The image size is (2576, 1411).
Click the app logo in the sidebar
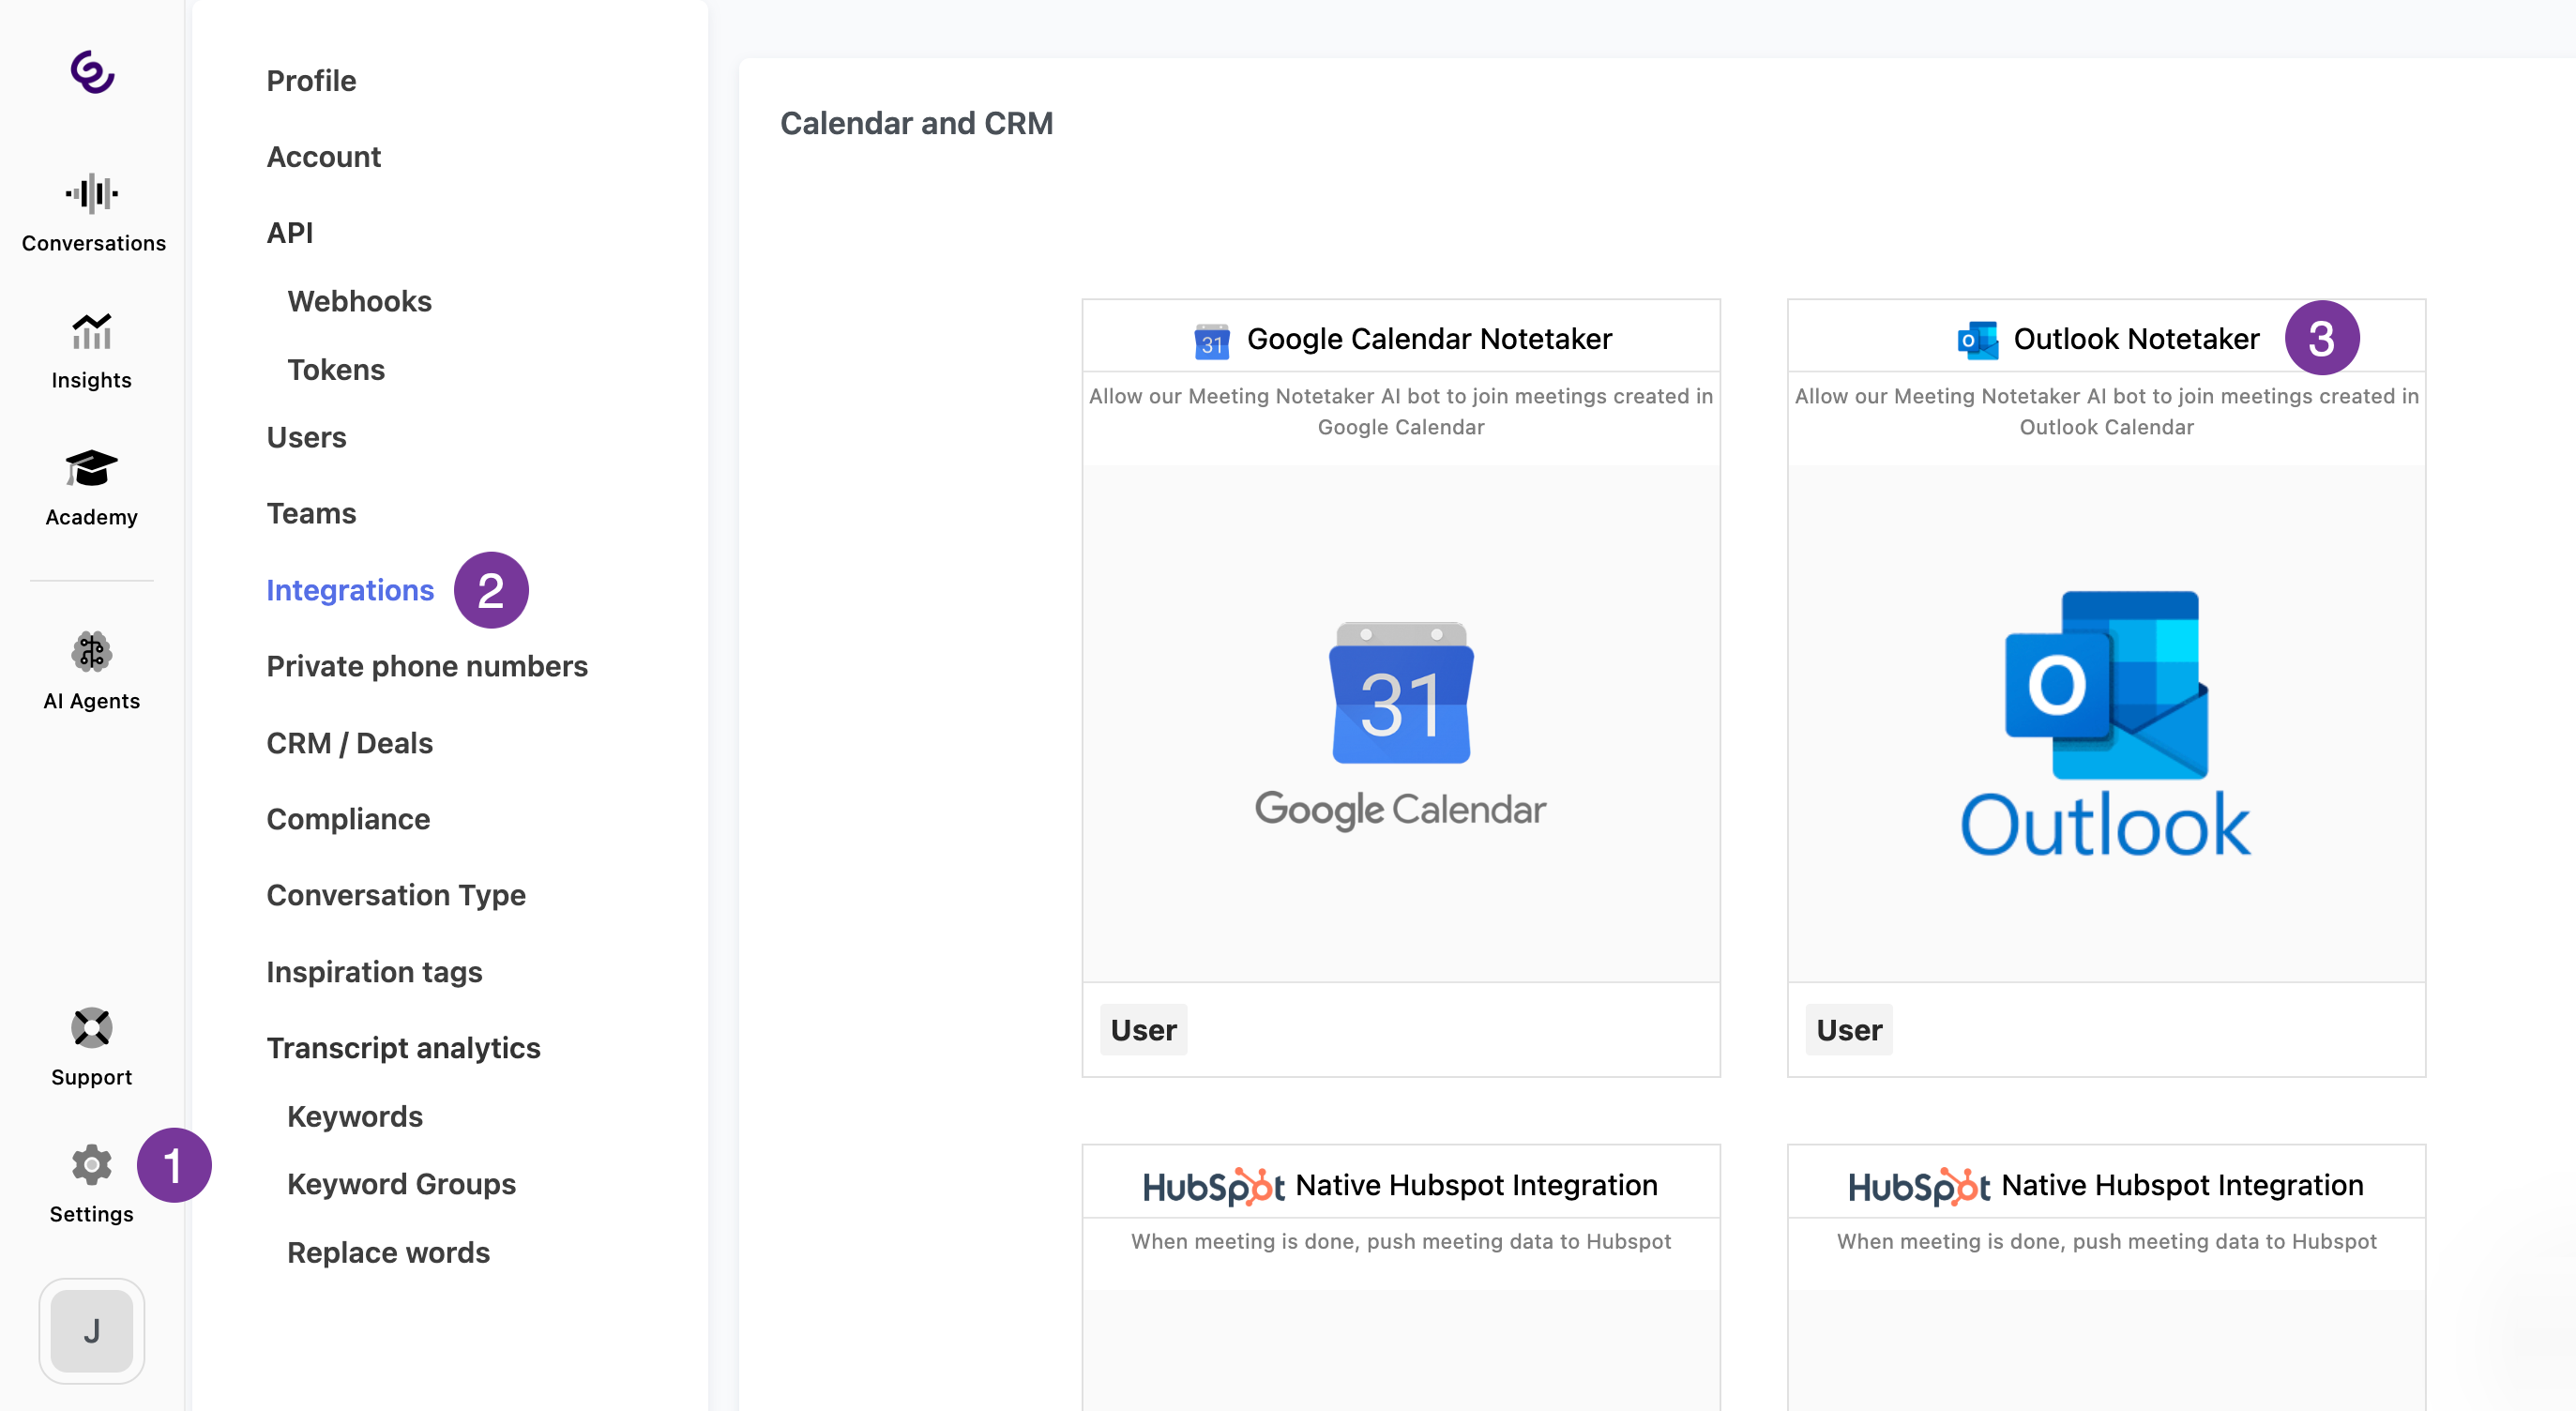coord(92,72)
